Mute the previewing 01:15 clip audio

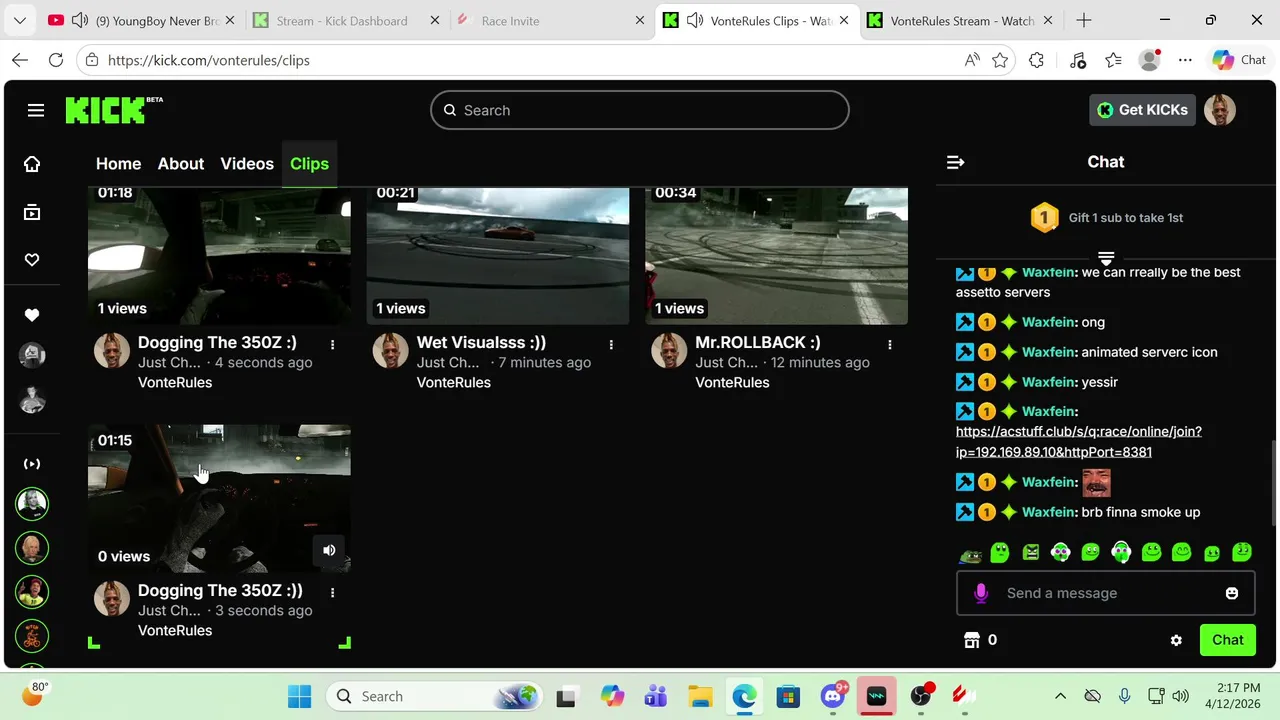click(329, 550)
